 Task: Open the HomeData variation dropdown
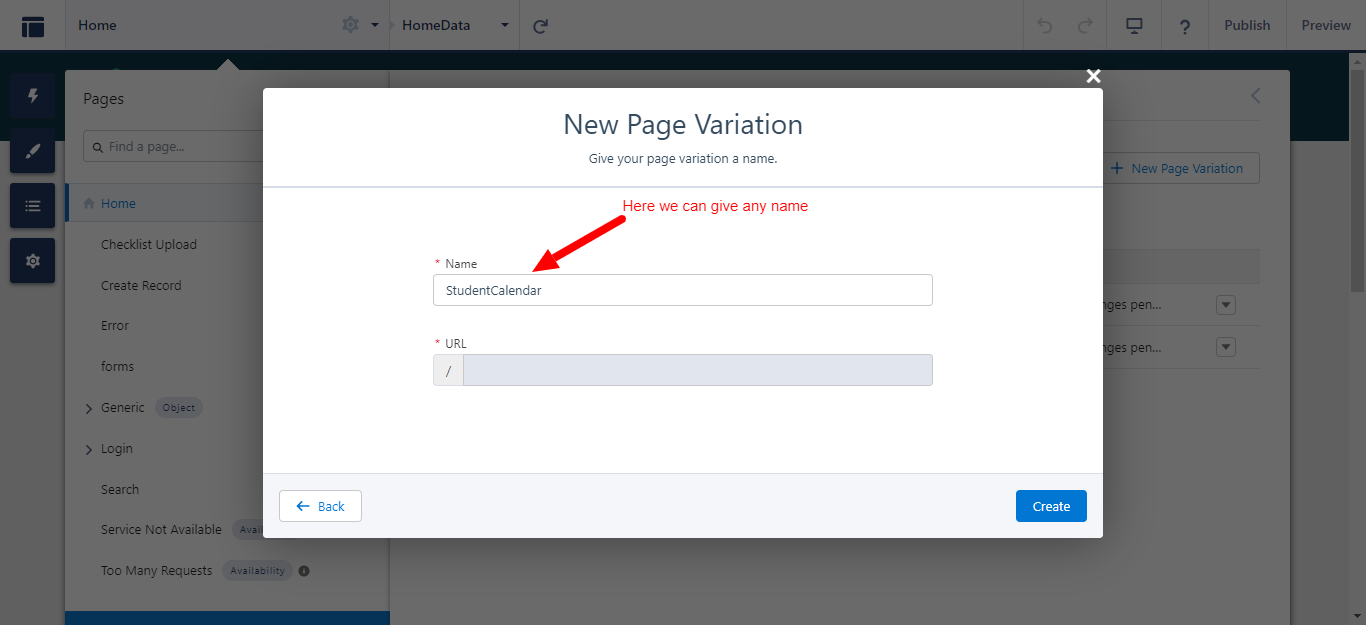[x=504, y=26]
